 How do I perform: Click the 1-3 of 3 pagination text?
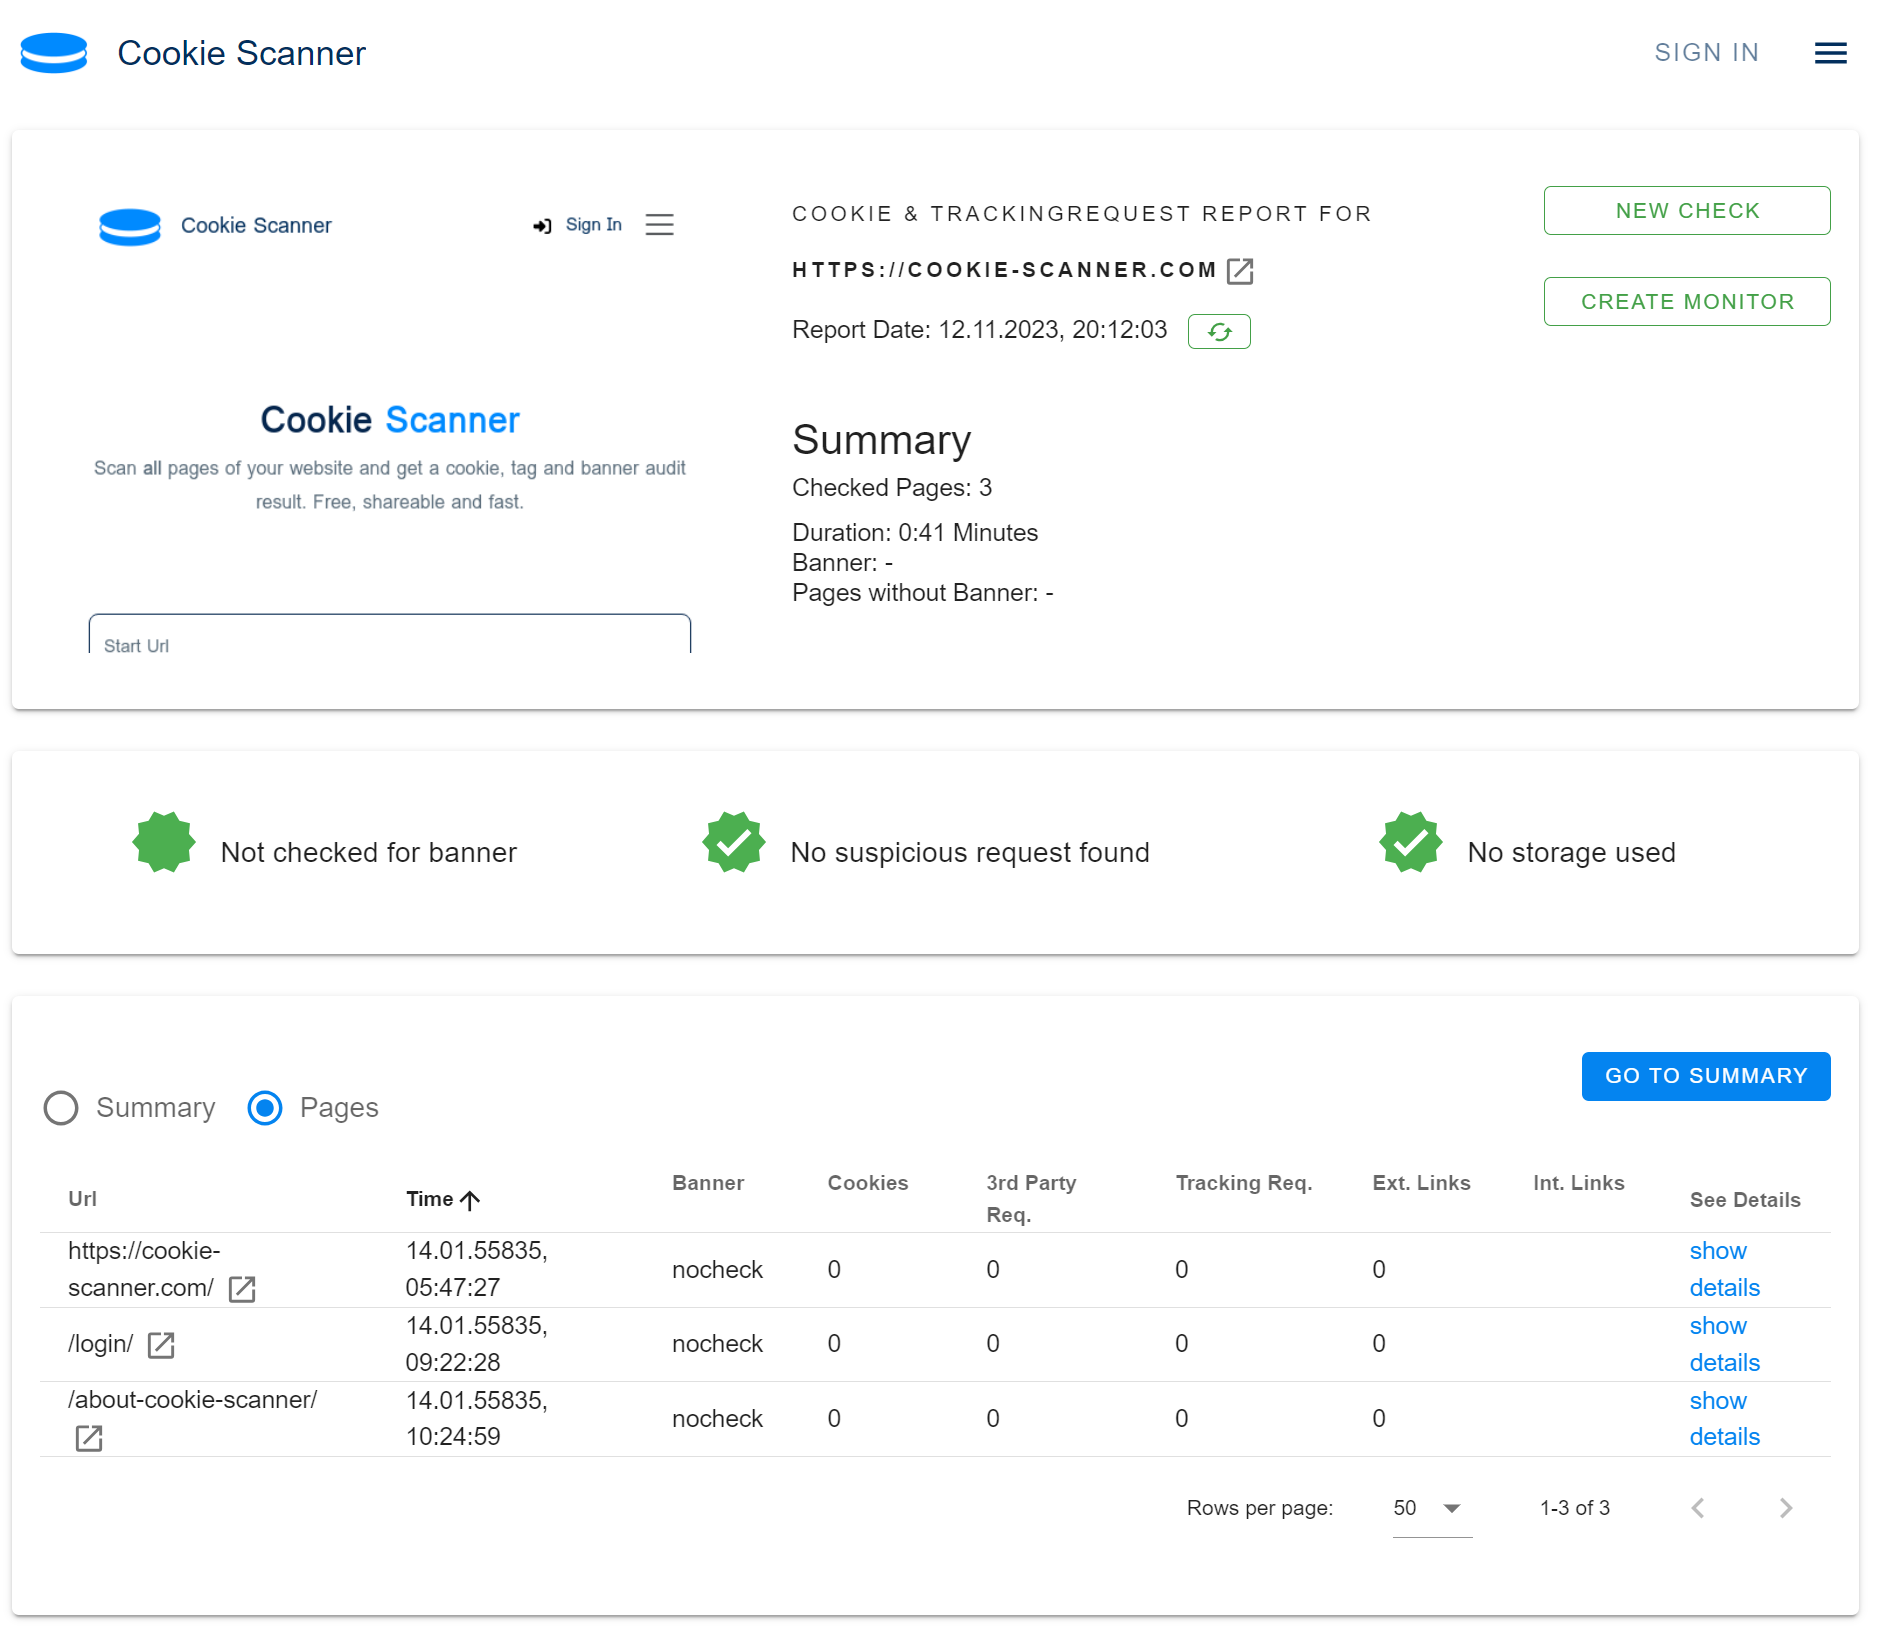coord(1575,1508)
